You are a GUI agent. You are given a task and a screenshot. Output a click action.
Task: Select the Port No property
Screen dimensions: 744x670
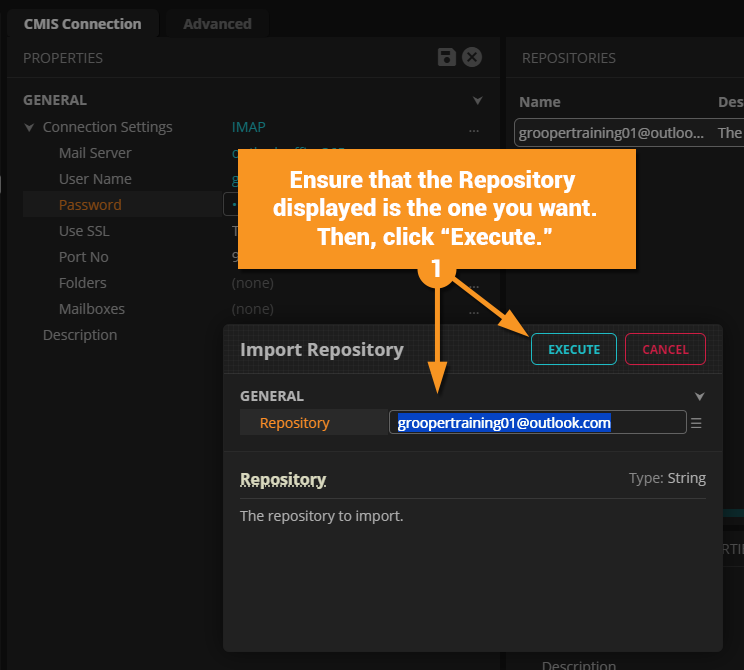click(84, 257)
